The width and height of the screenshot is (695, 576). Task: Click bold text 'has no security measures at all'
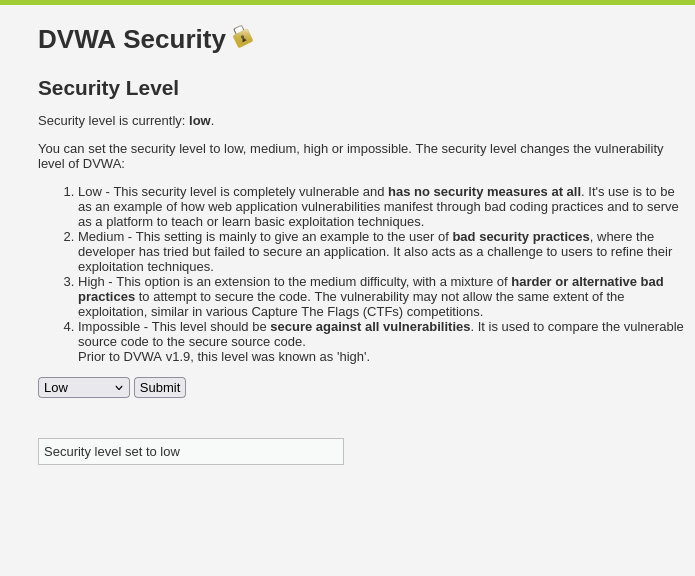[x=484, y=191]
